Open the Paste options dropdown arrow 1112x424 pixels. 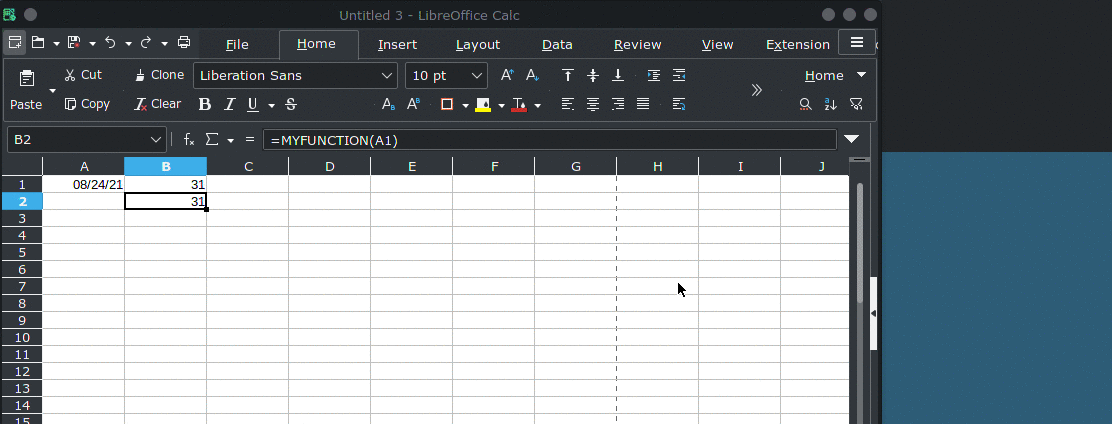pos(52,91)
